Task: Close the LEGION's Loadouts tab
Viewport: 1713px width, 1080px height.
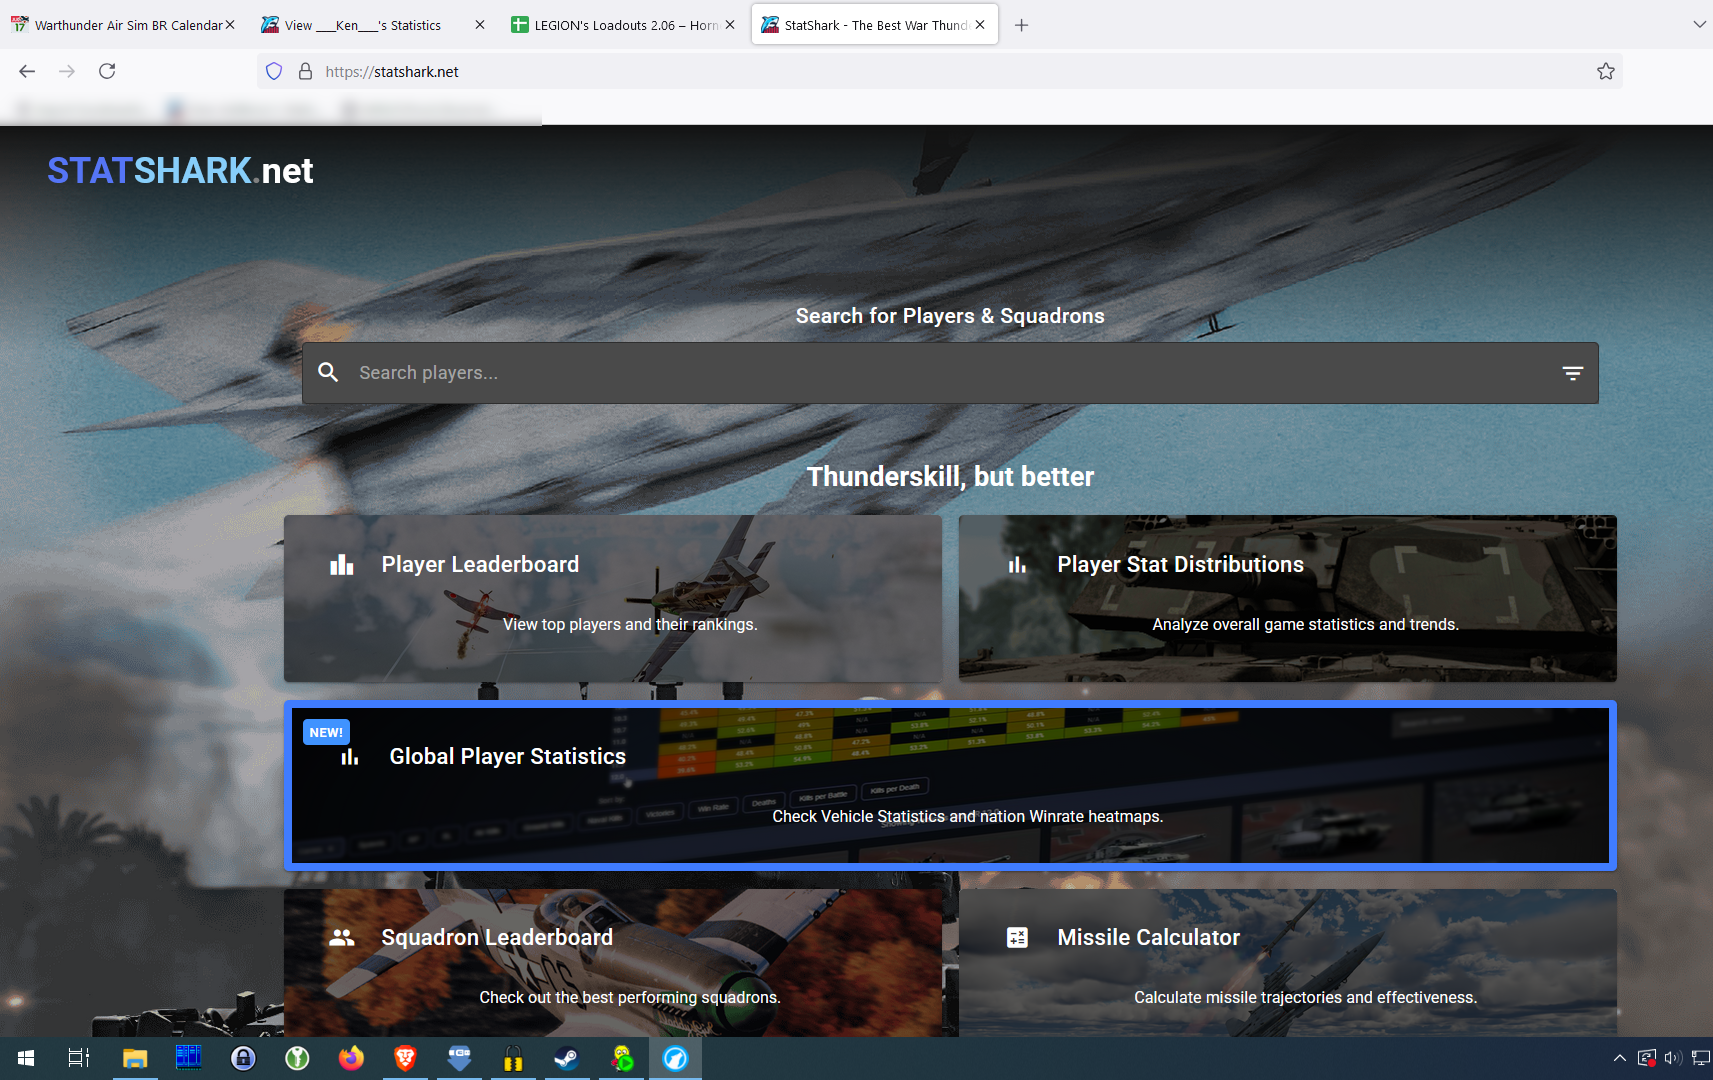Action: coord(730,25)
